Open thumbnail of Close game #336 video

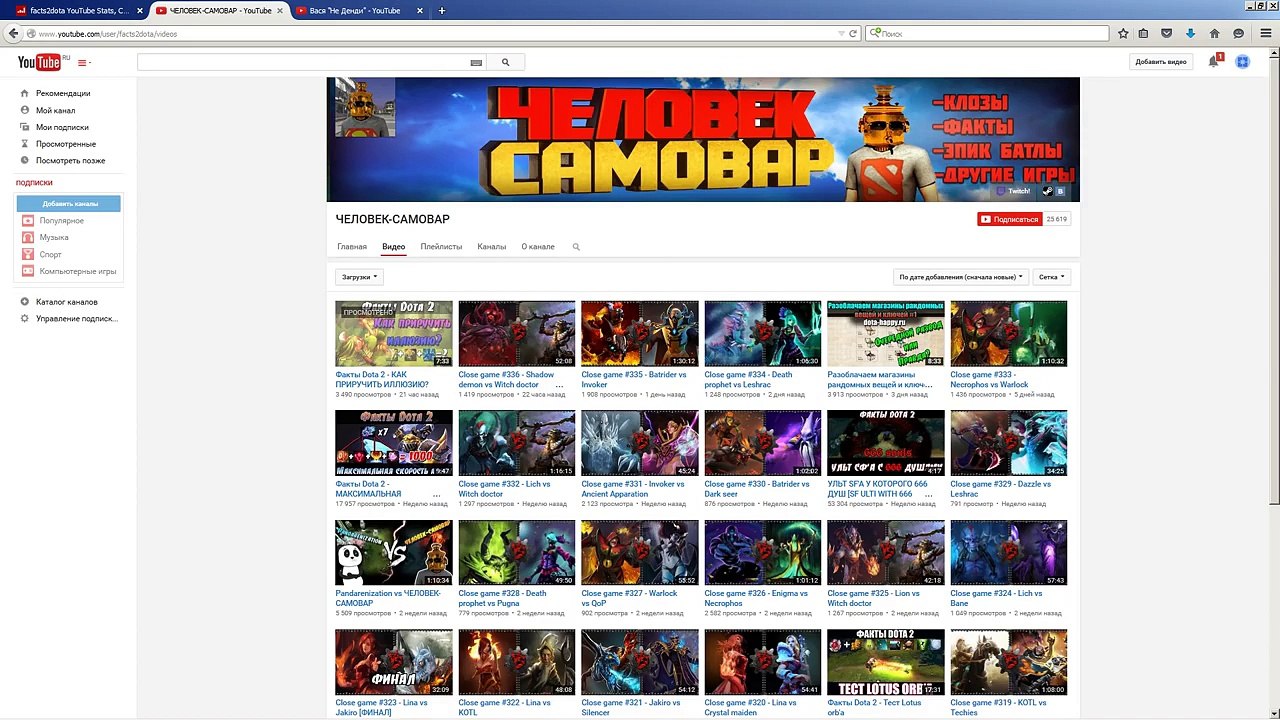(517, 334)
